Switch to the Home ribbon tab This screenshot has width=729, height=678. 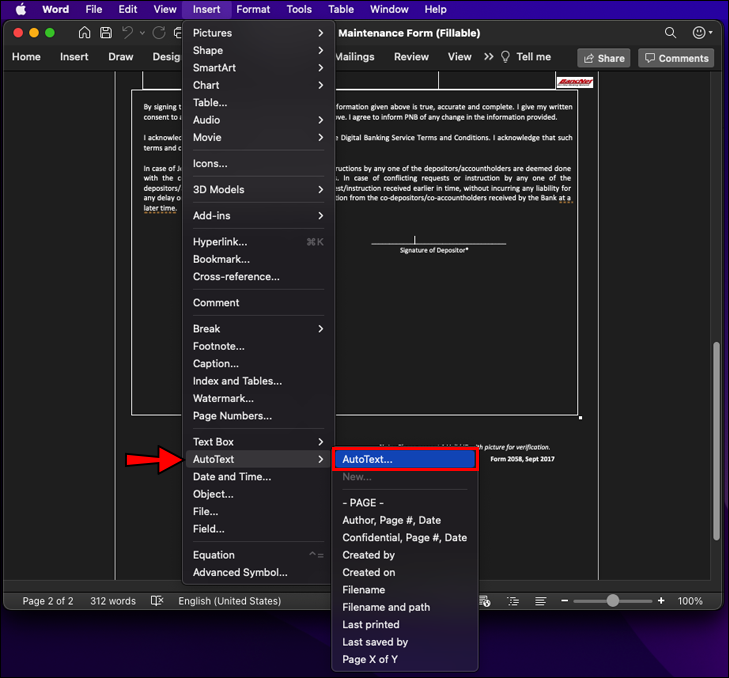[x=26, y=57]
